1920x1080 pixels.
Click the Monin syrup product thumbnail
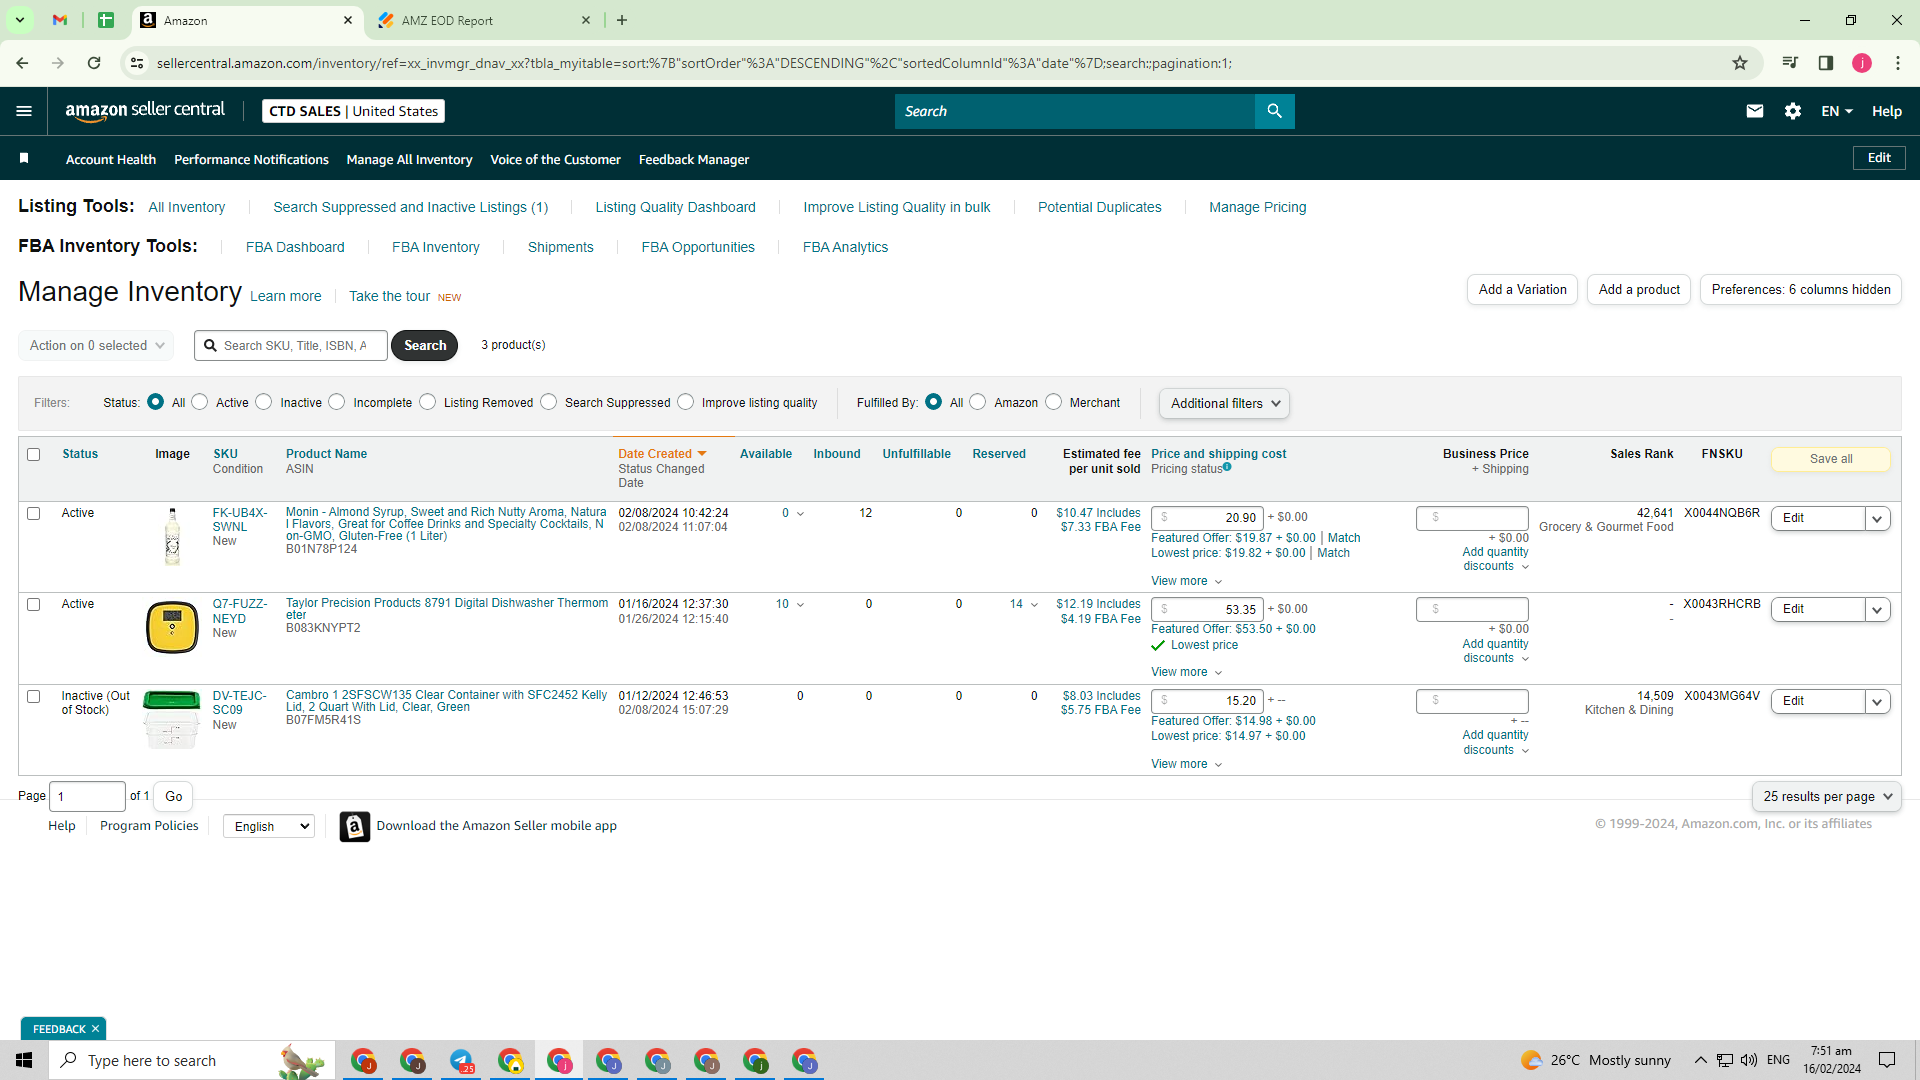point(172,537)
